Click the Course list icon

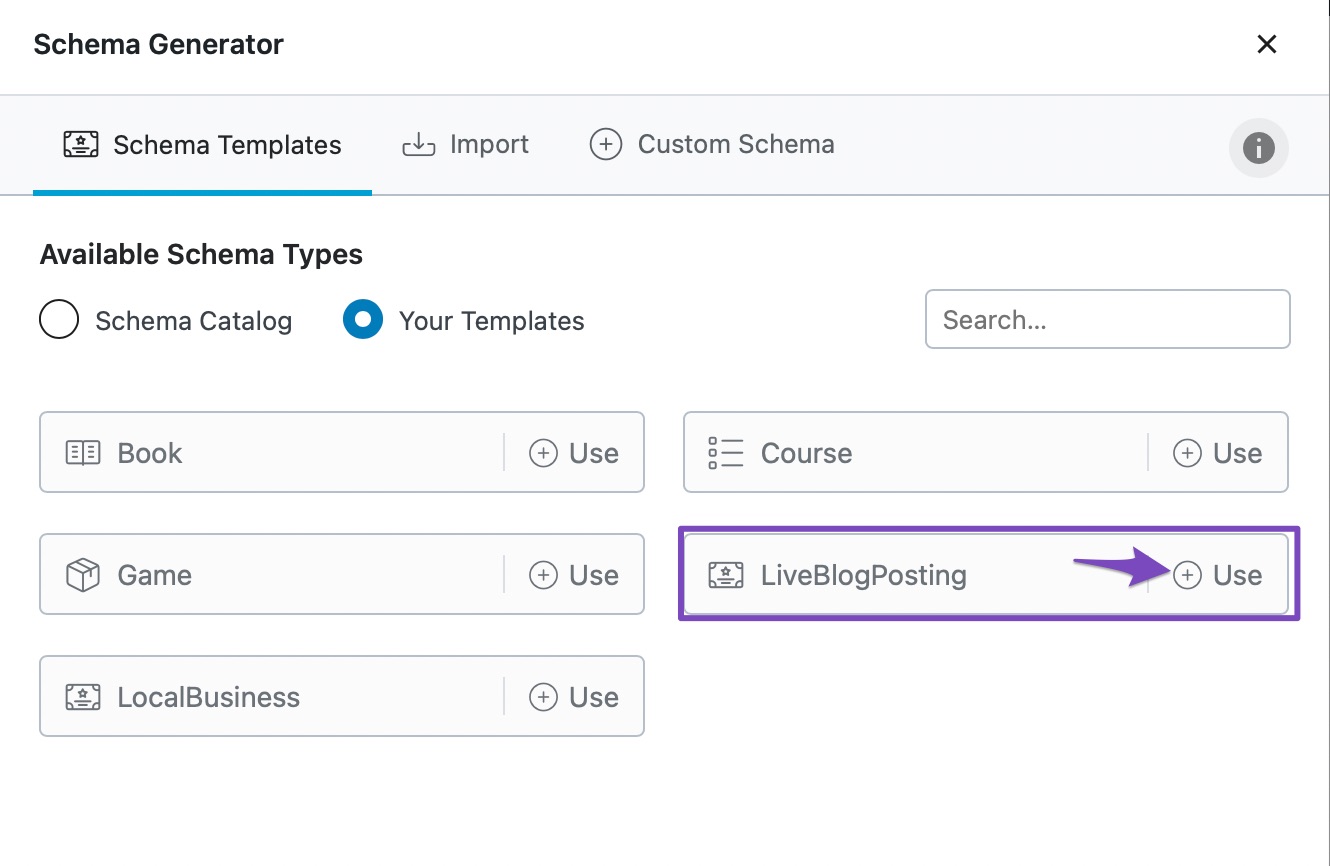726,453
